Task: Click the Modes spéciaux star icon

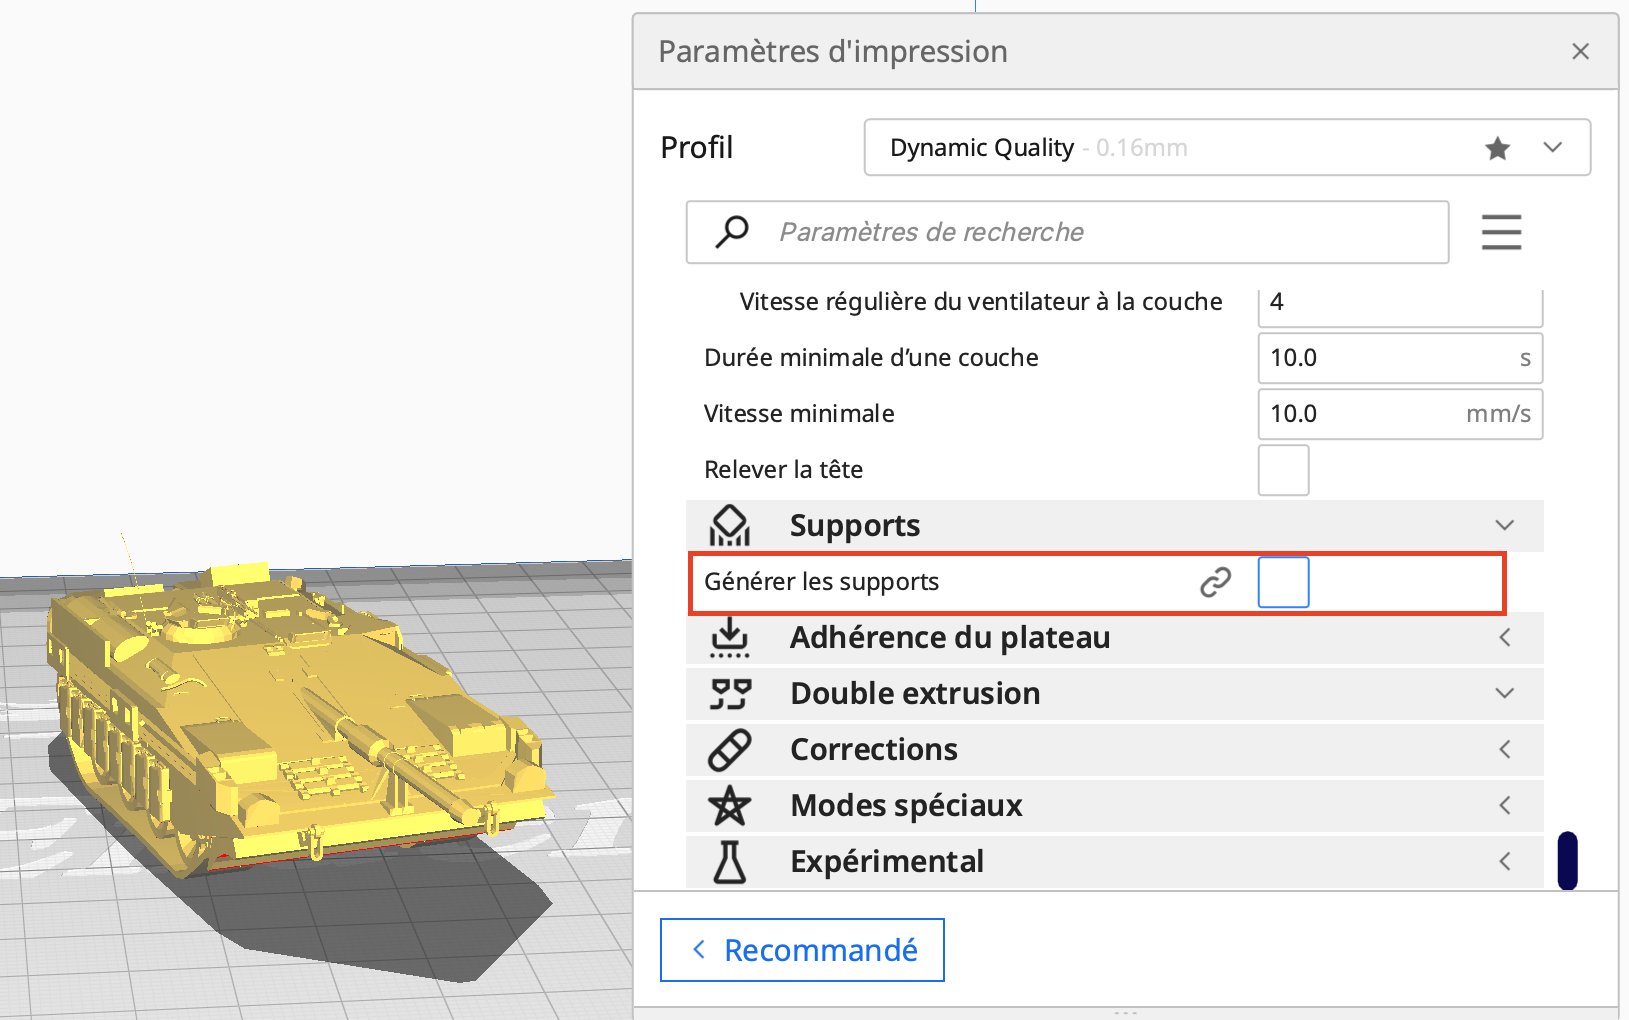Action: pyautogui.click(x=730, y=805)
